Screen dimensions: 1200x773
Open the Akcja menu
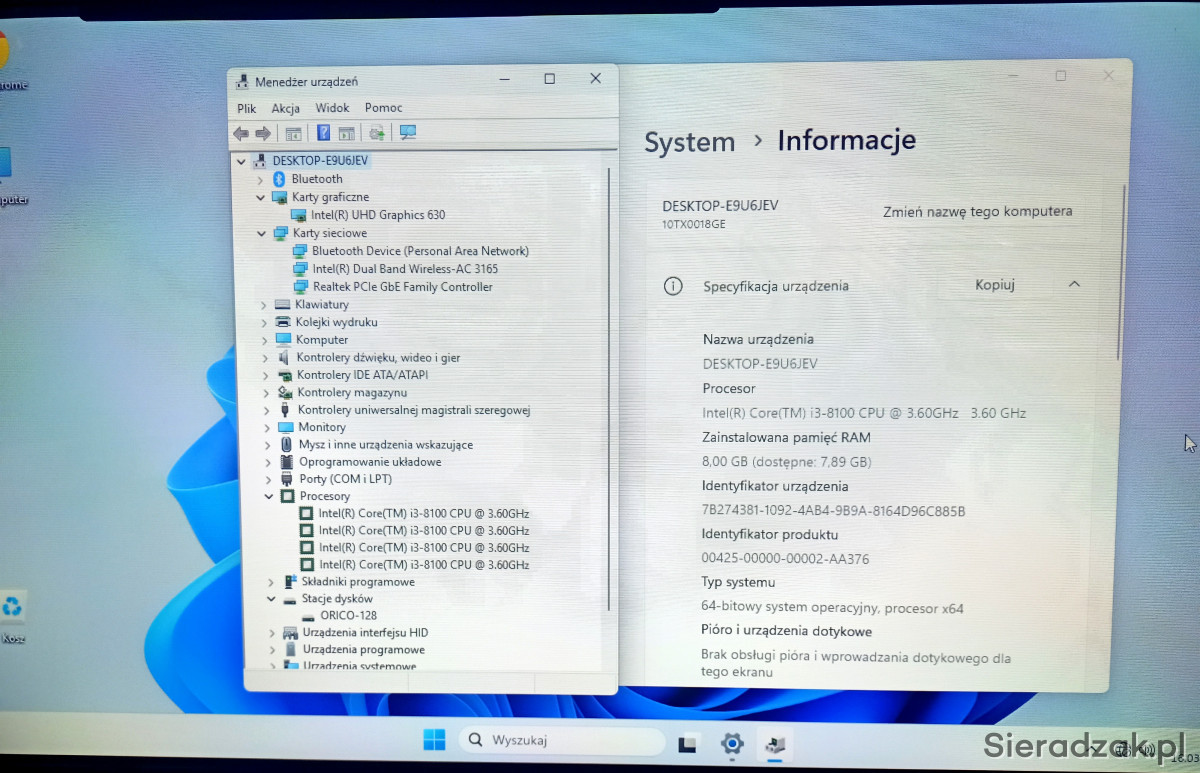point(285,108)
